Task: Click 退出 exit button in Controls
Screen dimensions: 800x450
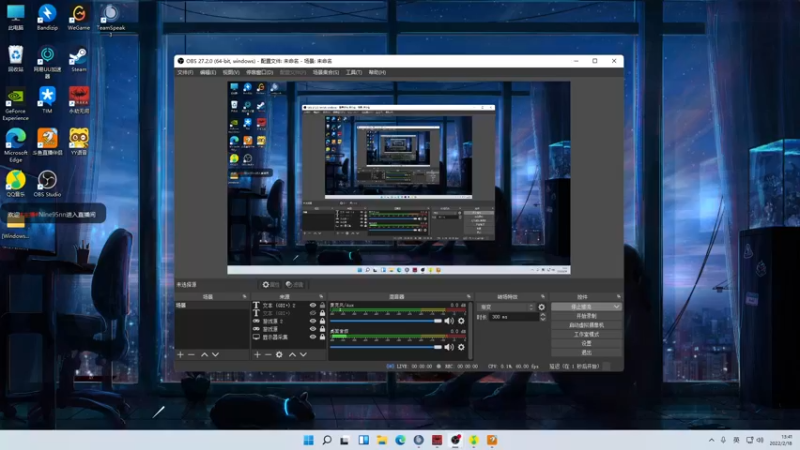Action: pos(586,353)
